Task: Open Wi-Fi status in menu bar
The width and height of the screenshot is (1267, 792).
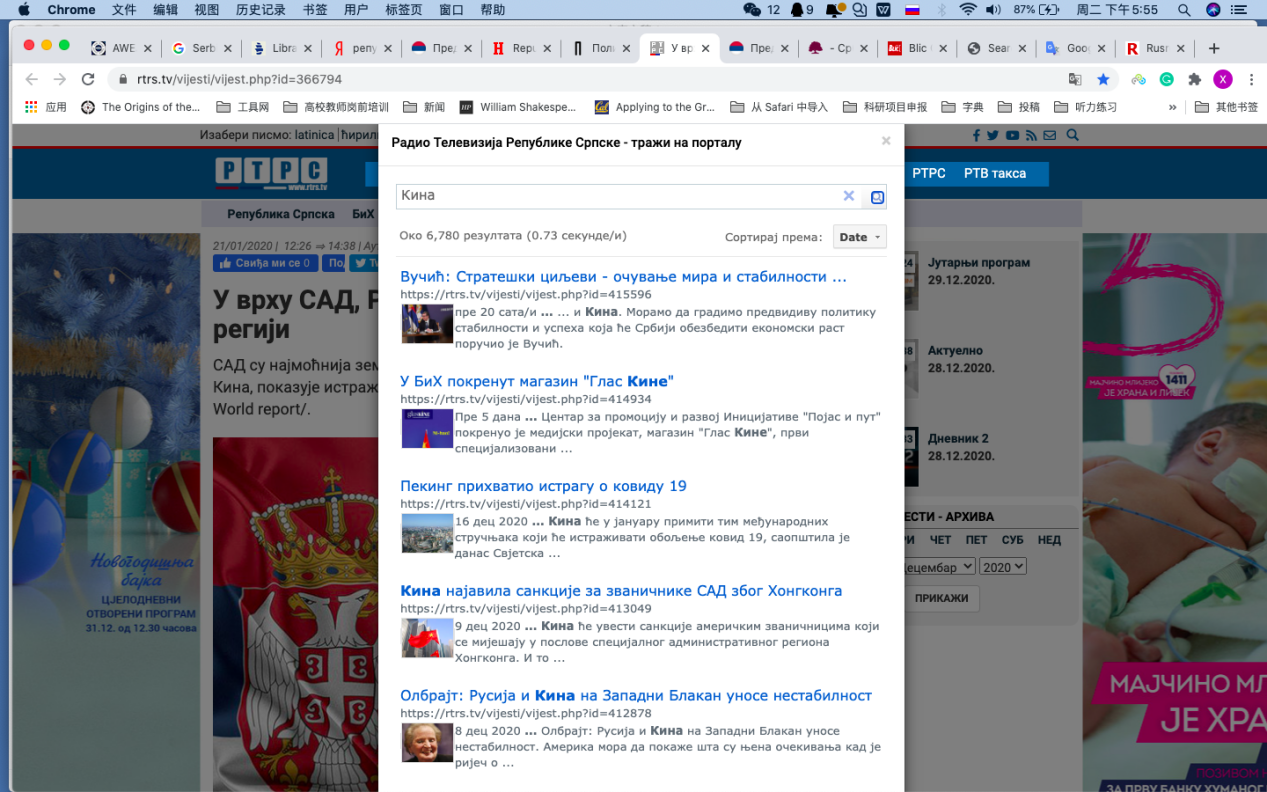Action: pyautogui.click(x=967, y=10)
